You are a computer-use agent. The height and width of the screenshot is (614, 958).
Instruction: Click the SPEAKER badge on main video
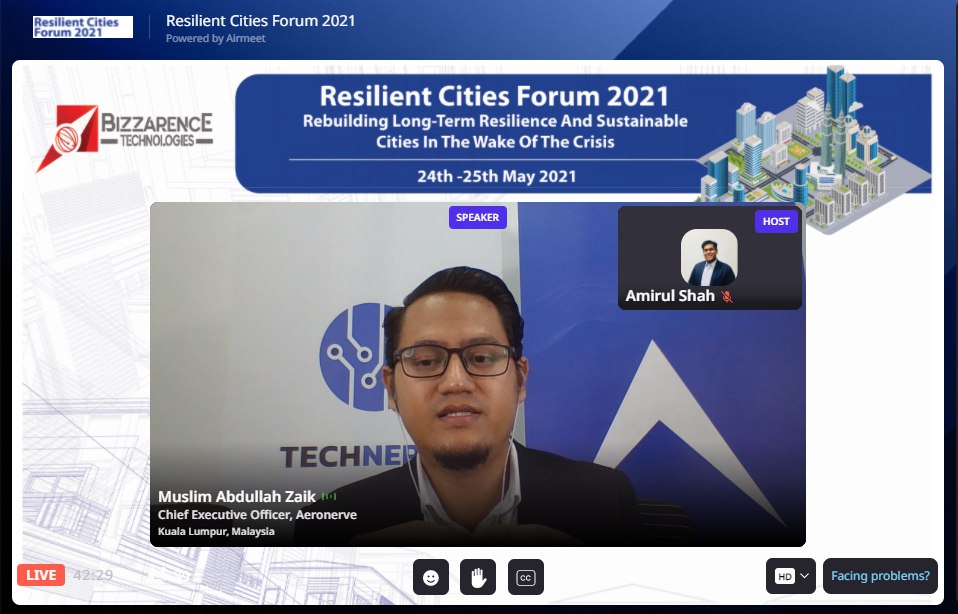coord(478,217)
